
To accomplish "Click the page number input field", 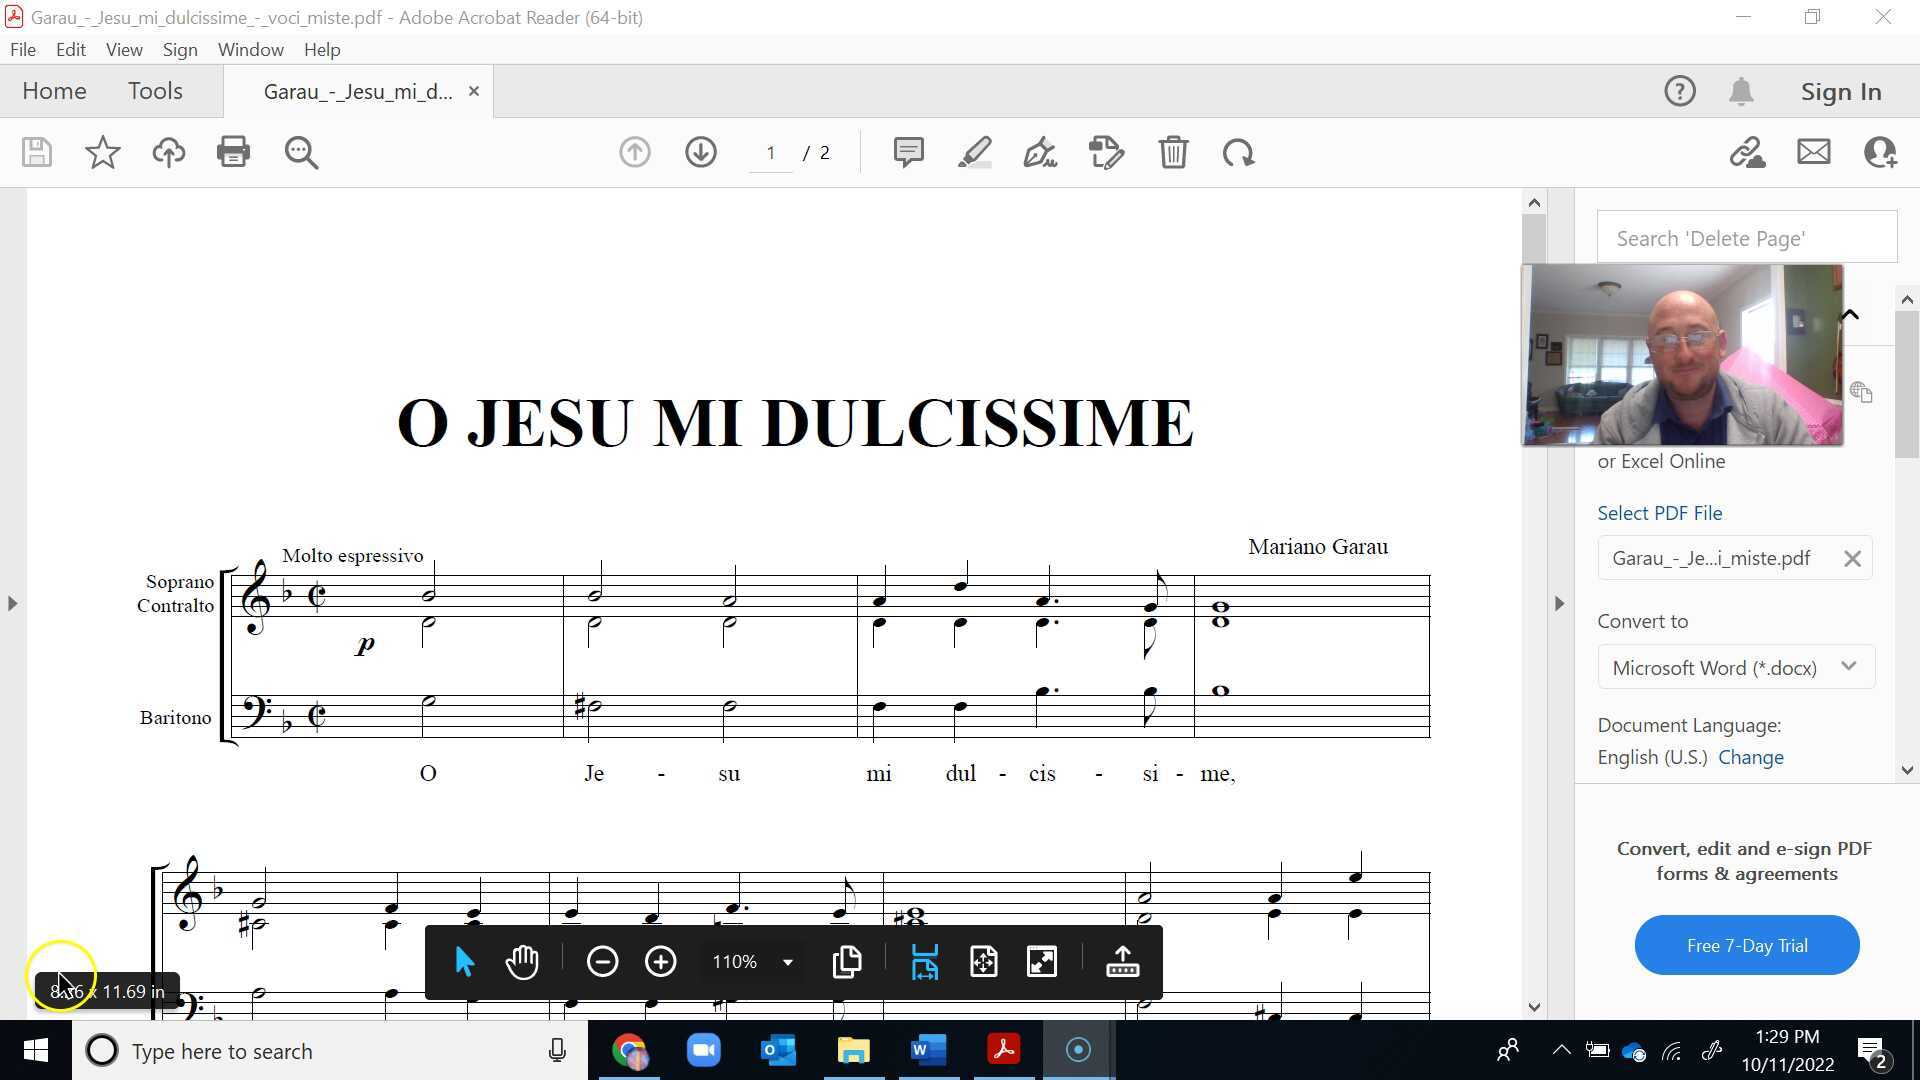I will tap(770, 152).
